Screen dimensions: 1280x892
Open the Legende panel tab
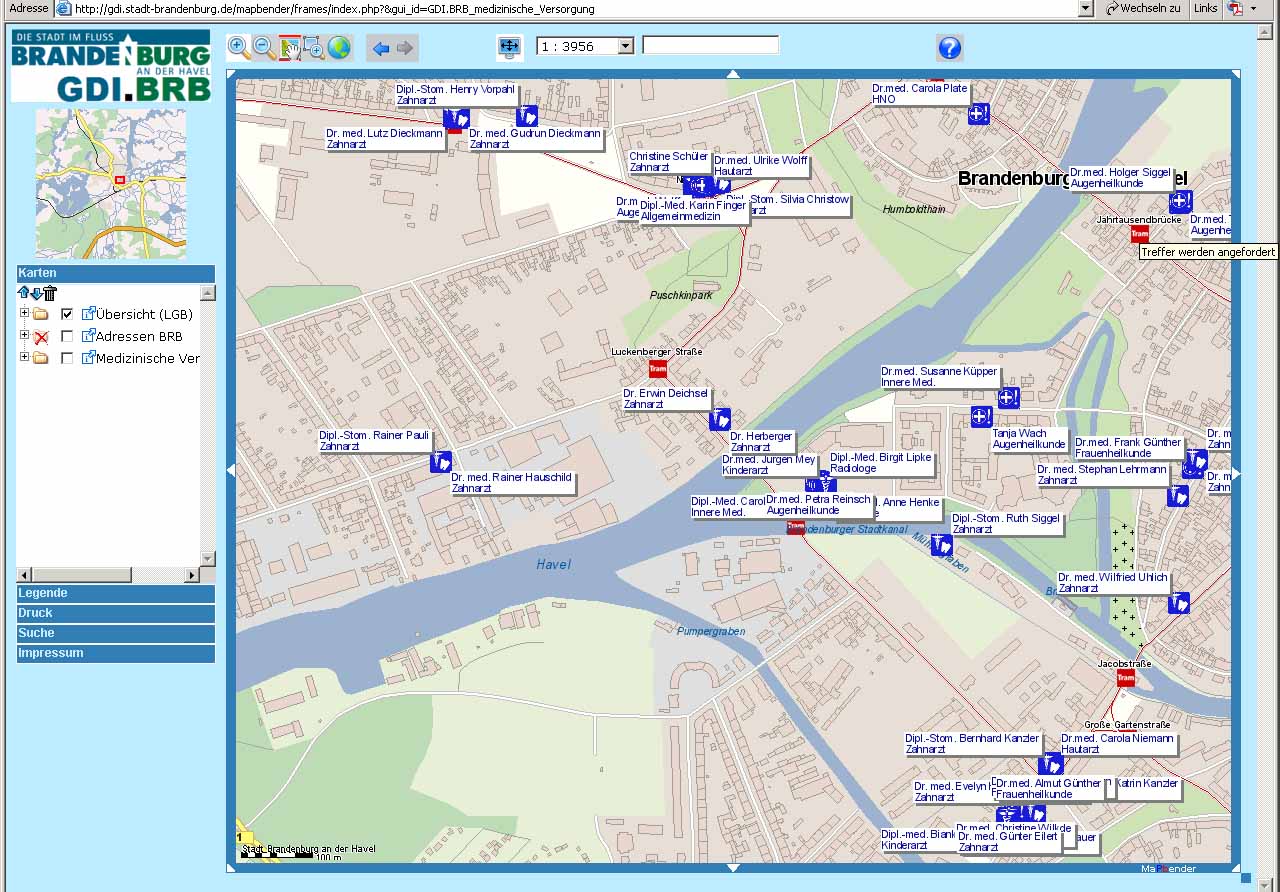coord(115,593)
